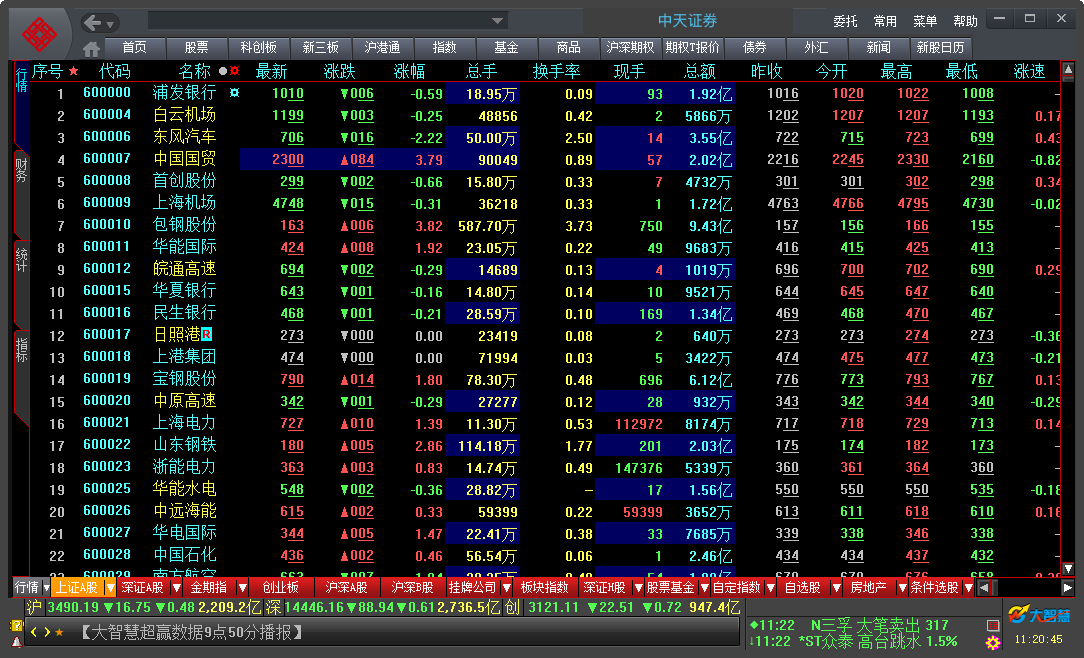Expand the 深证H股 dropdown arrow
The height and width of the screenshot is (658, 1084).
pos(639,588)
